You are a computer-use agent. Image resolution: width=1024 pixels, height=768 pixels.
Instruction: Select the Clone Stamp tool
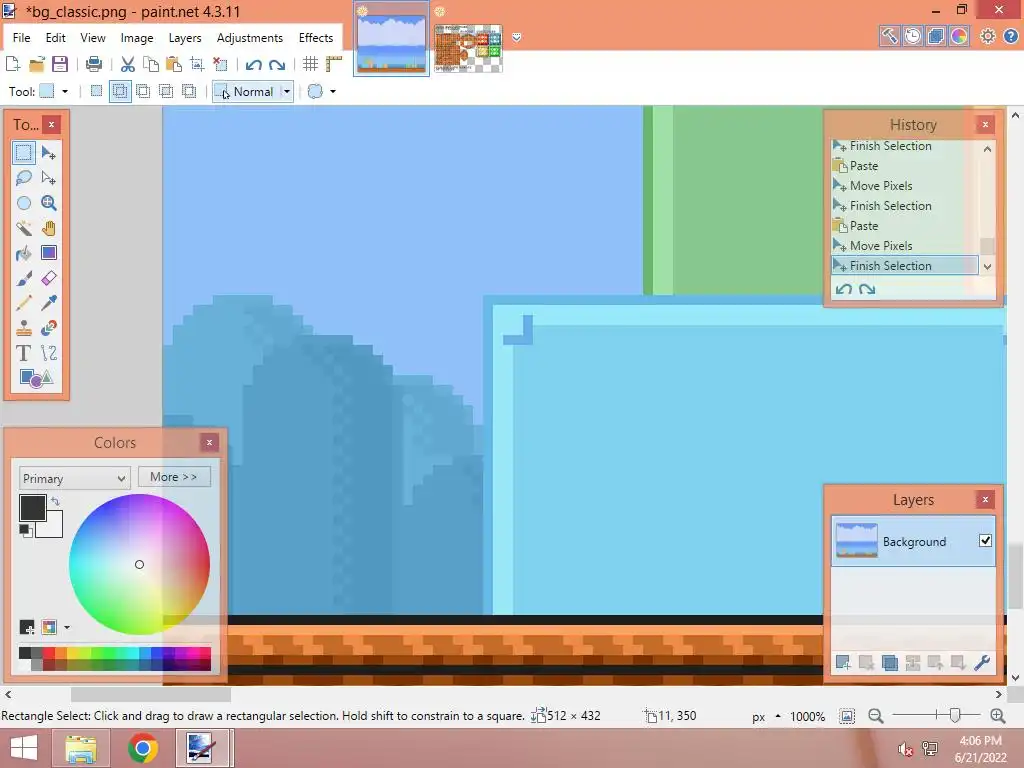click(24, 328)
